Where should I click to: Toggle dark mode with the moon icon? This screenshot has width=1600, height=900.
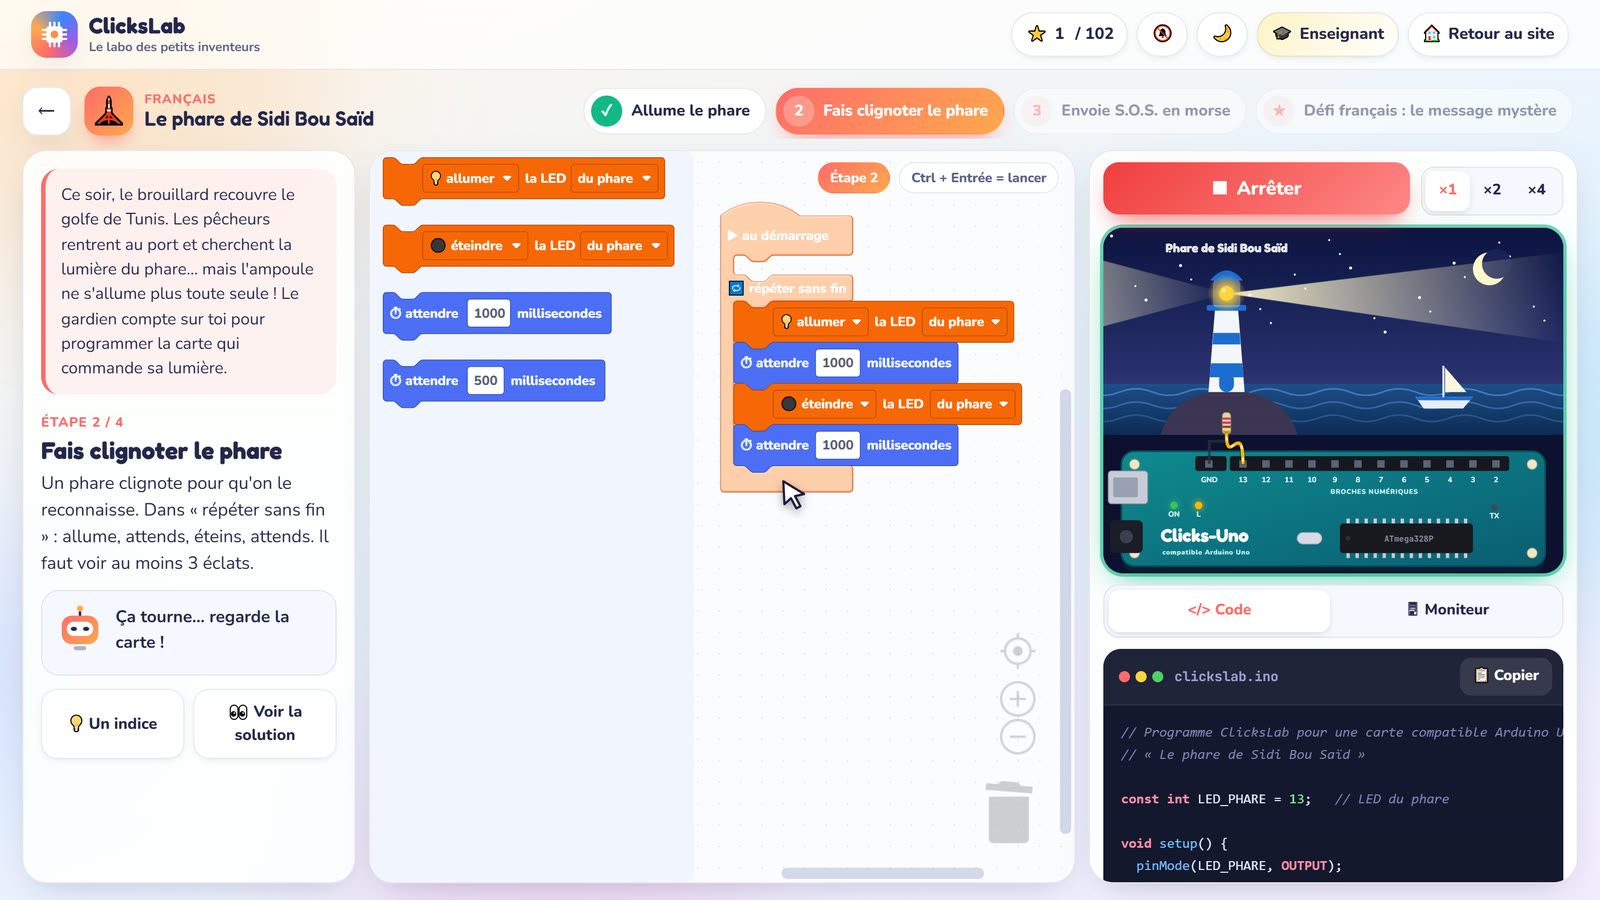[x=1222, y=34]
